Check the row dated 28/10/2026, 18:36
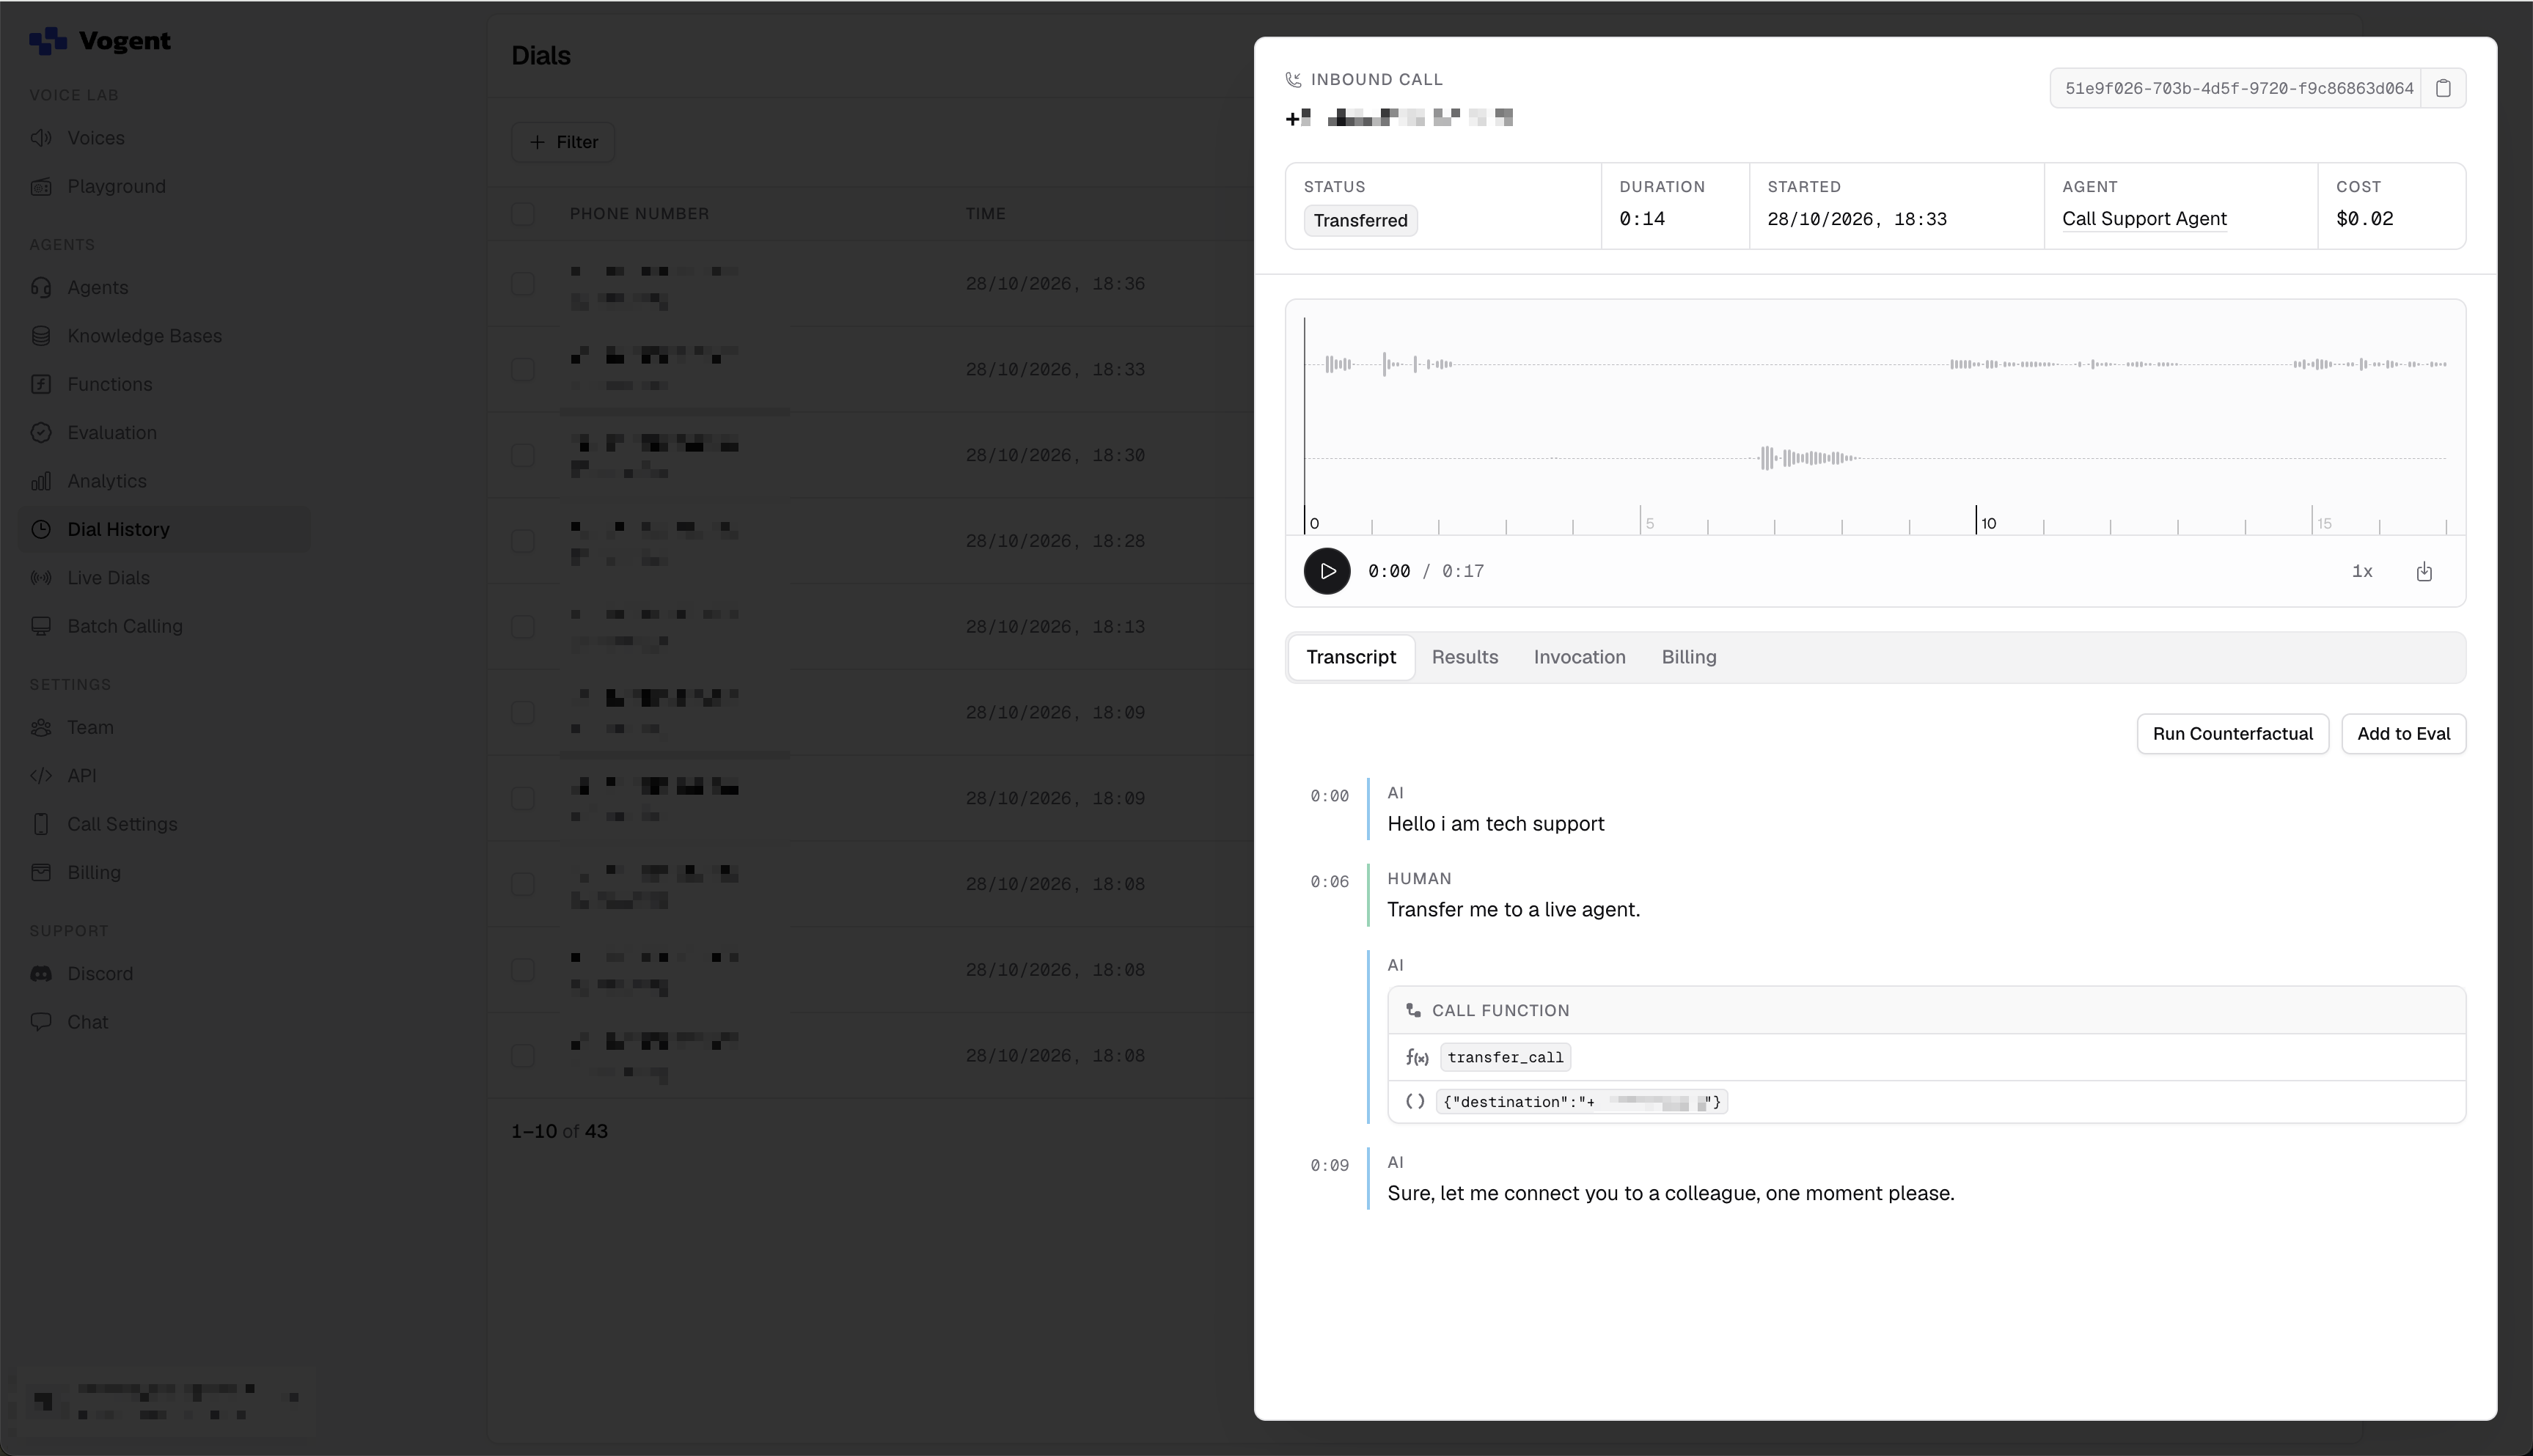Image resolution: width=2533 pixels, height=1456 pixels. point(523,284)
